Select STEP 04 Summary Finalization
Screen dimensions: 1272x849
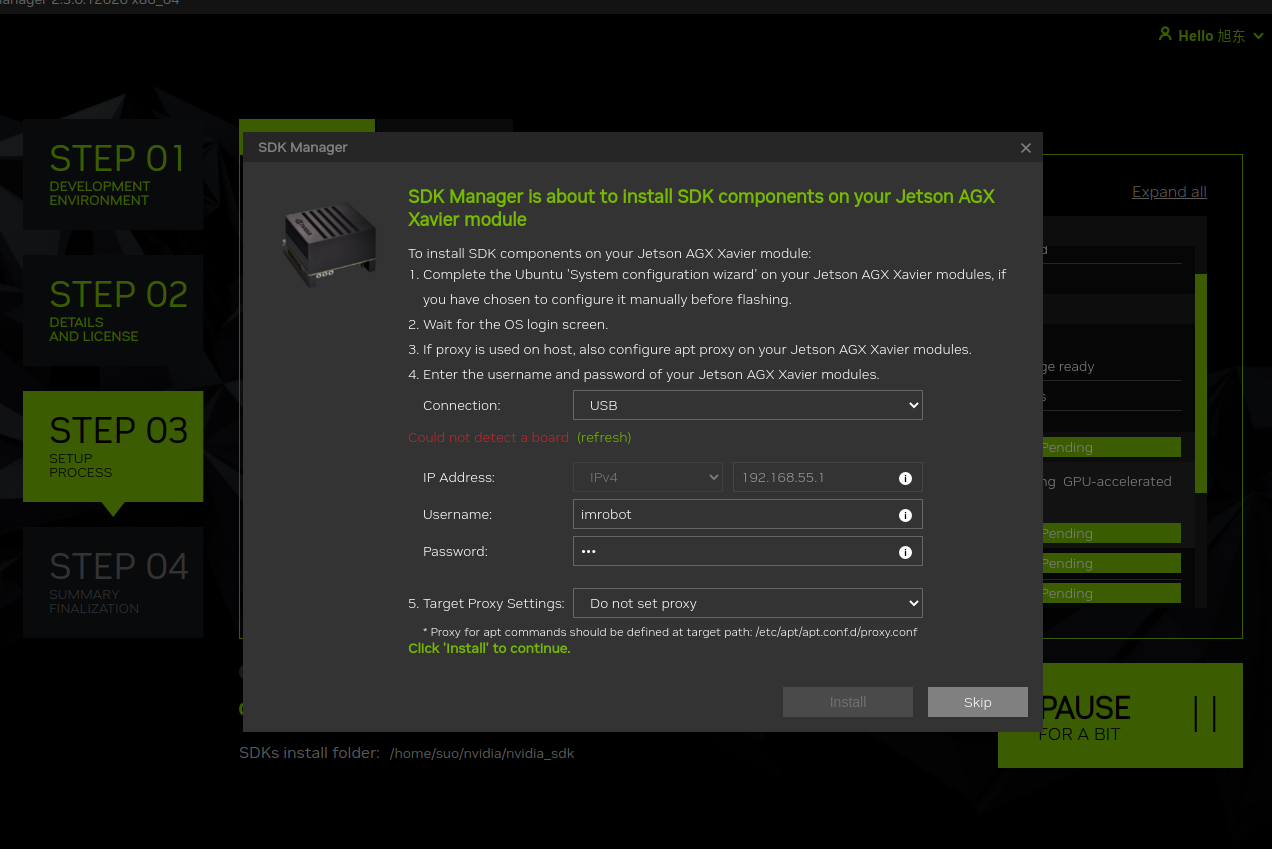113,582
